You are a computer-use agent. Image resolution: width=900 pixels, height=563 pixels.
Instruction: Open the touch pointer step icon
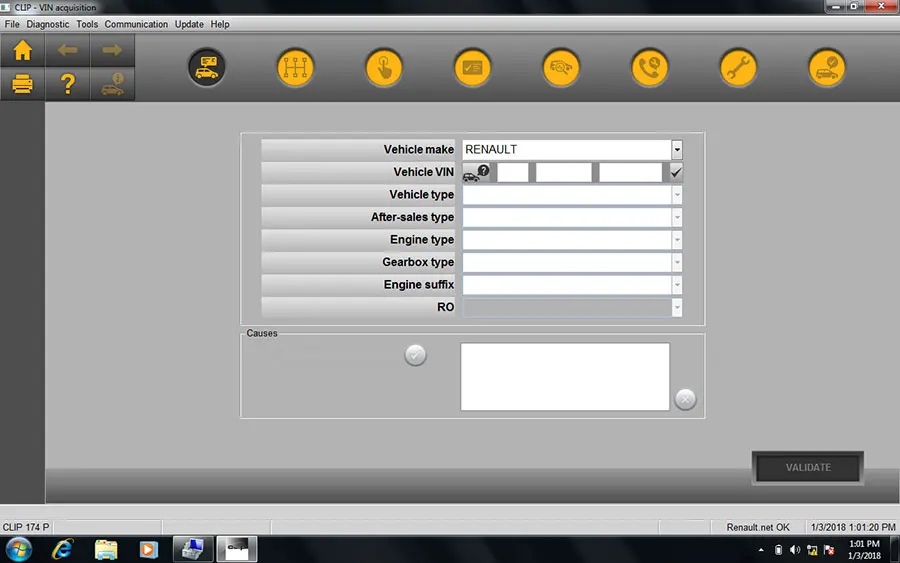[x=383, y=68]
